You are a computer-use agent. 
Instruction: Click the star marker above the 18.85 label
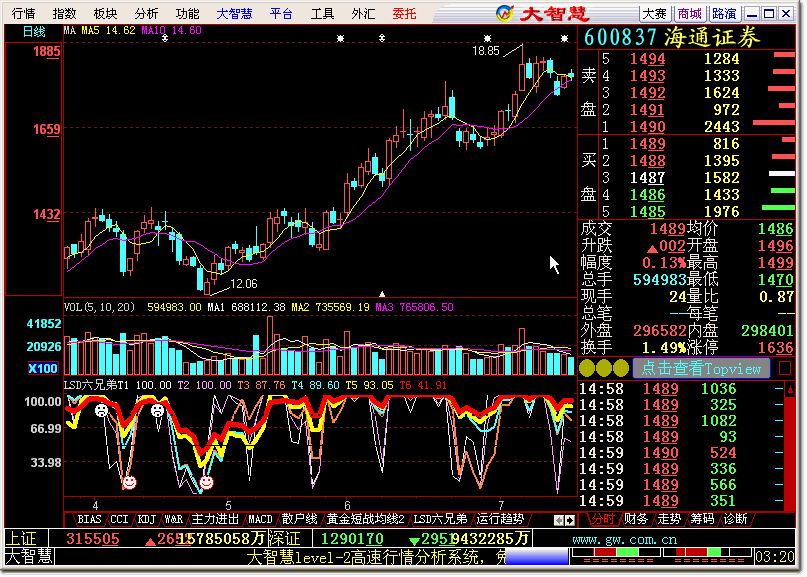487,38
